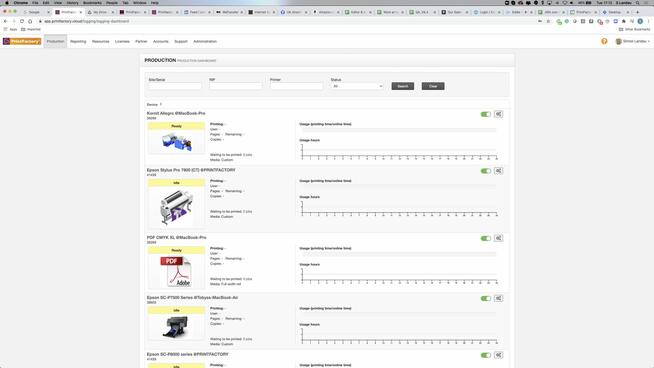Screen dimensions: 654x368
Task: Click the Clear button
Action: 433,86
